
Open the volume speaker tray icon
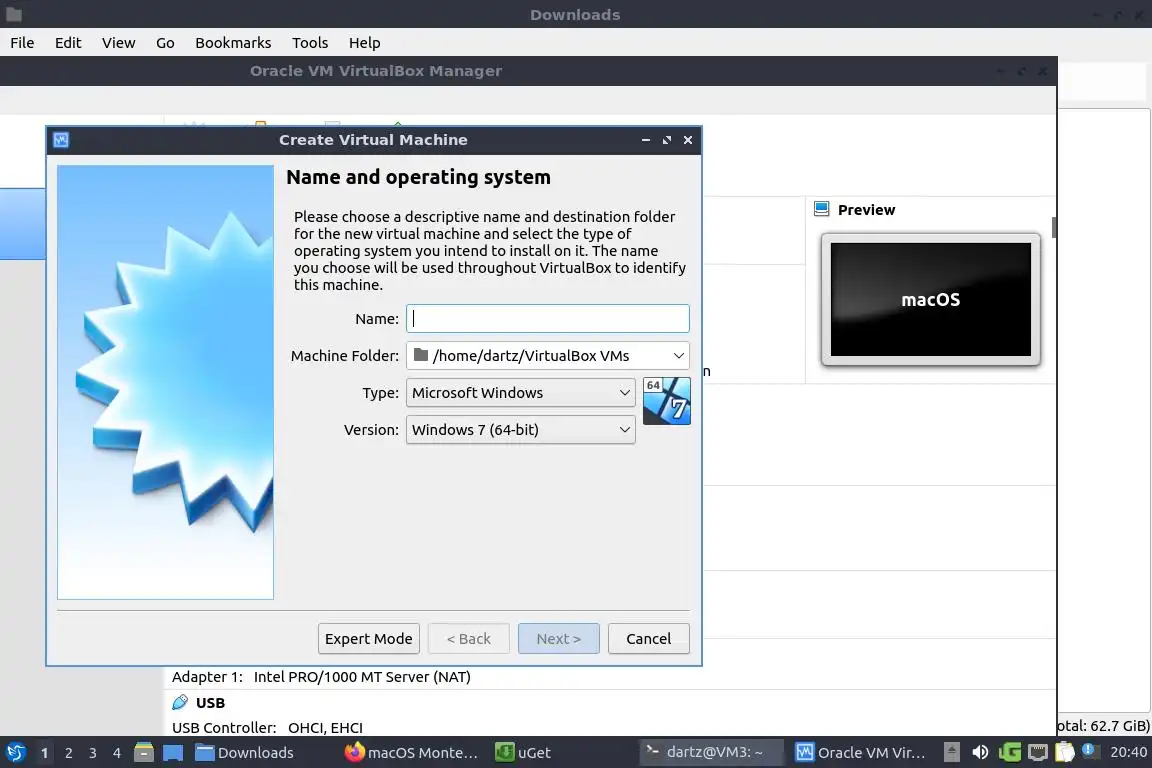pos(980,752)
